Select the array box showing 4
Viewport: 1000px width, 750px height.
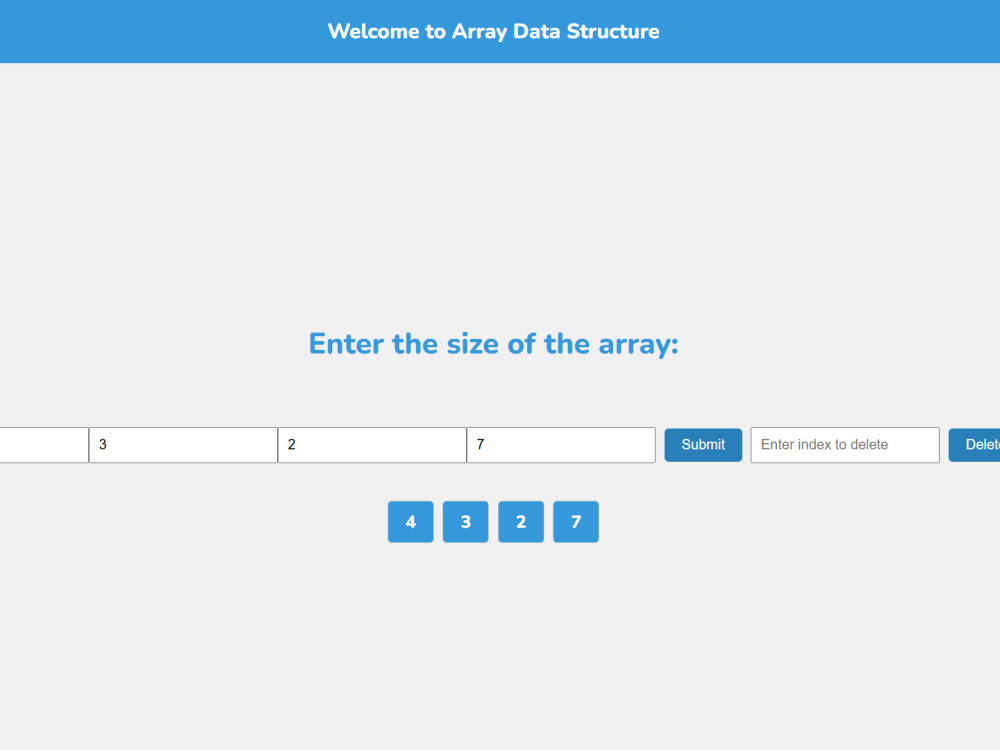point(411,522)
